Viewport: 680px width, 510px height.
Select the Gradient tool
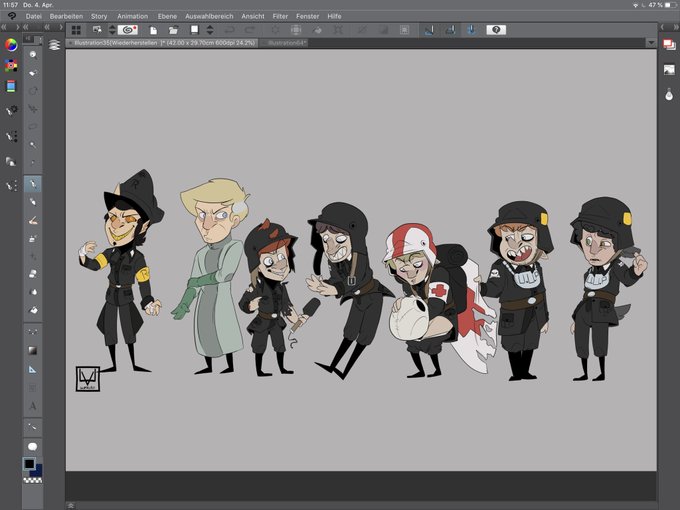click(x=33, y=350)
